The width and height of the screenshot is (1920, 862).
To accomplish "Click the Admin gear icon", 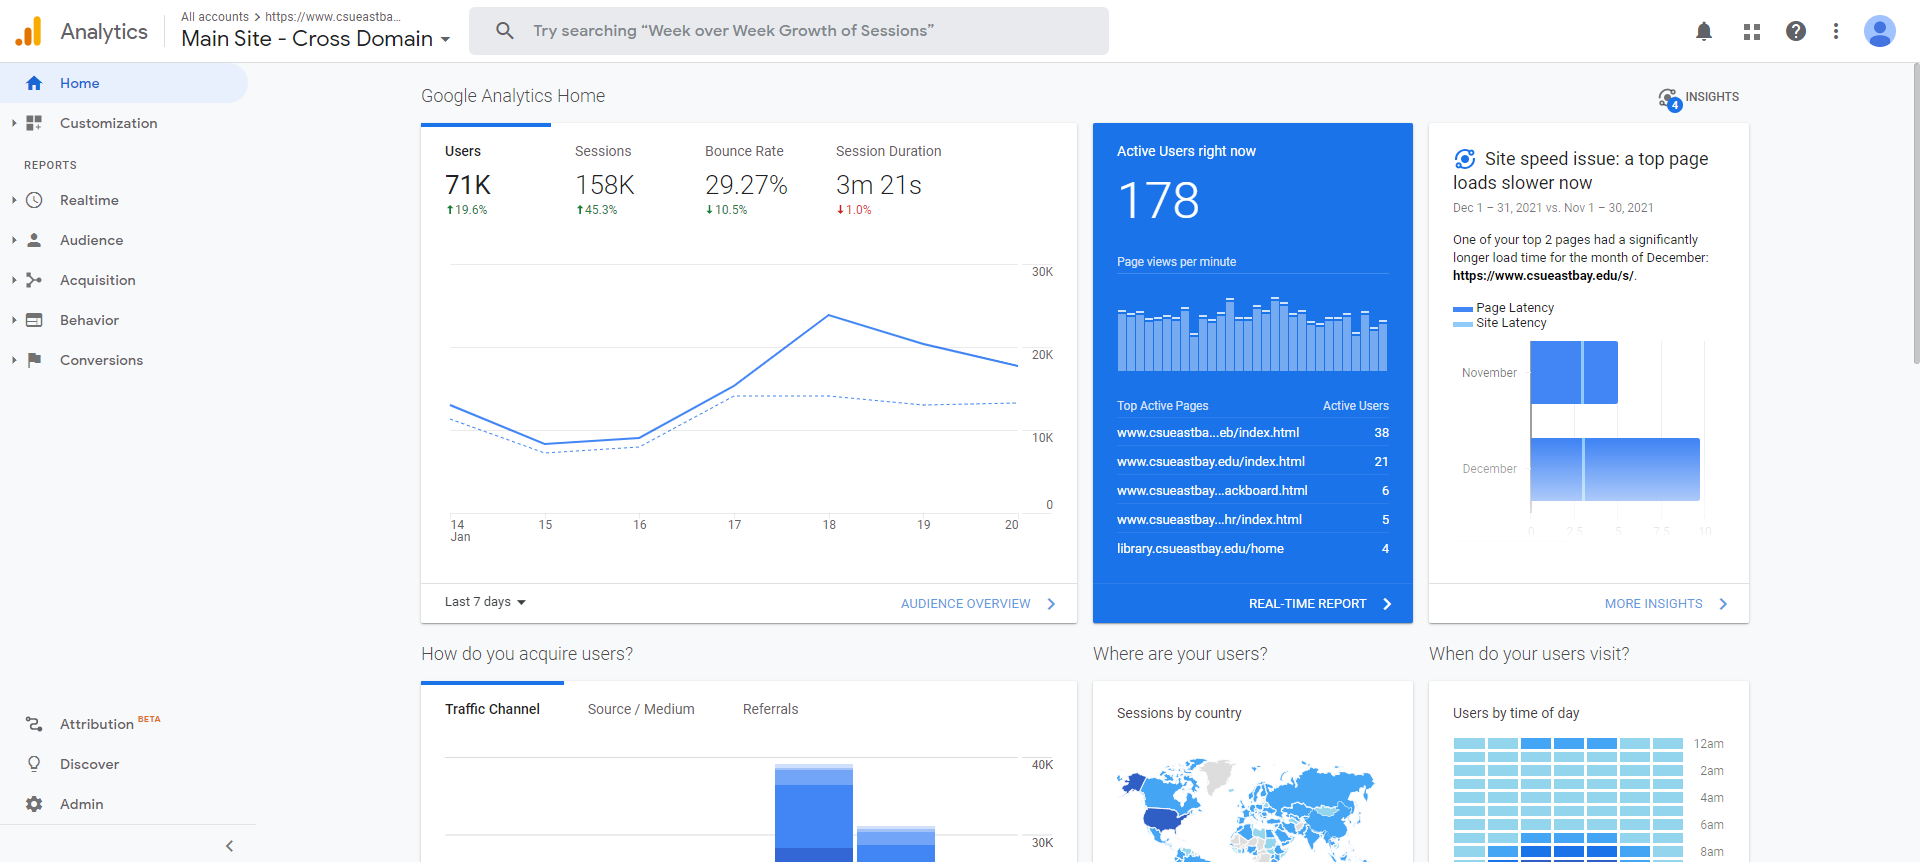I will pyautogui.click(x=34, y=804).
